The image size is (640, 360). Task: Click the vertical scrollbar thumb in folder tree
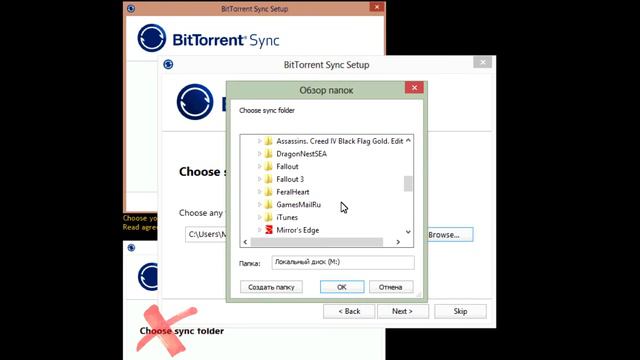pyautogui.click(x=408, y=184)
